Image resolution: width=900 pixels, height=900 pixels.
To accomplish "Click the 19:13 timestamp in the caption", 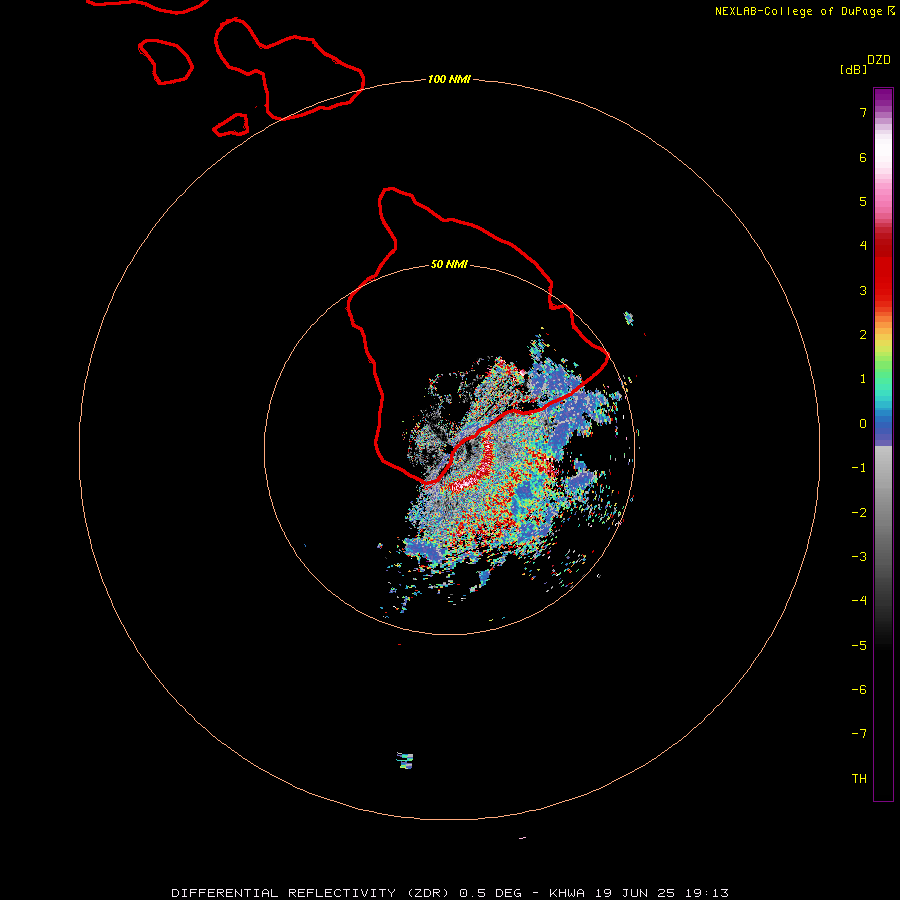I will coord(707,893).
